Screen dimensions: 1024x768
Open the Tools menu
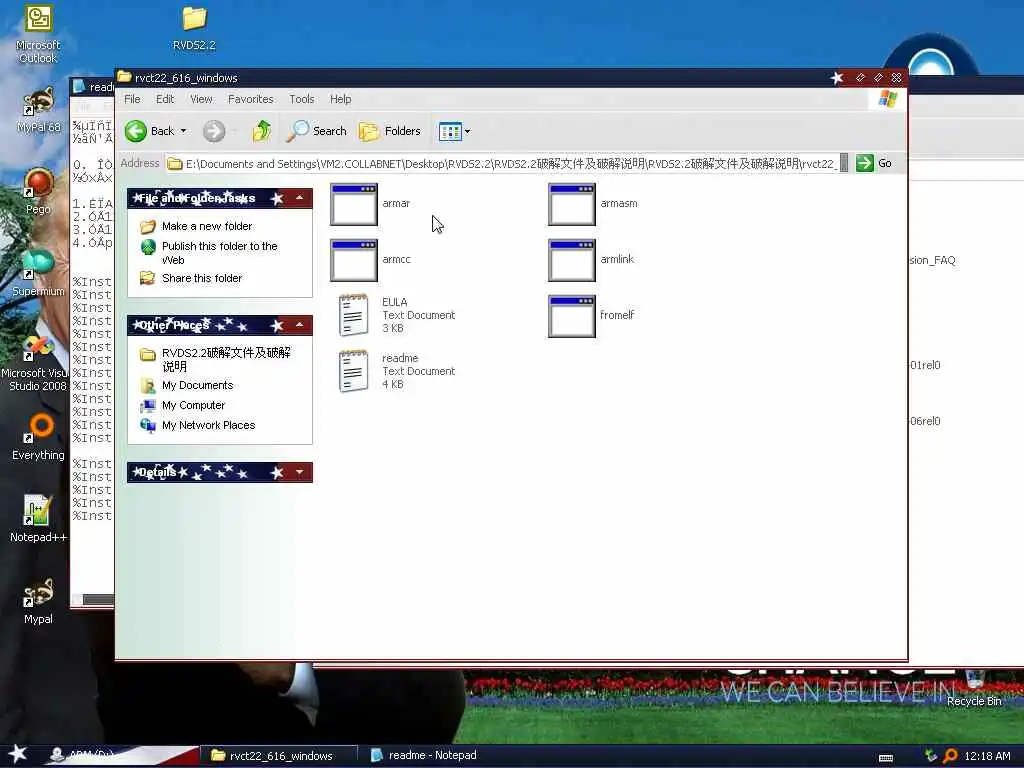pyautogui.click(x=302, y=99)
